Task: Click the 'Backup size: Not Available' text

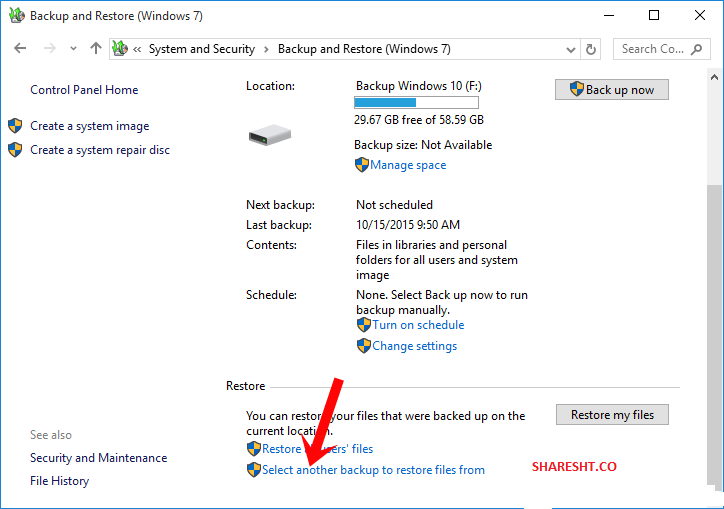Action: point(423,145)
